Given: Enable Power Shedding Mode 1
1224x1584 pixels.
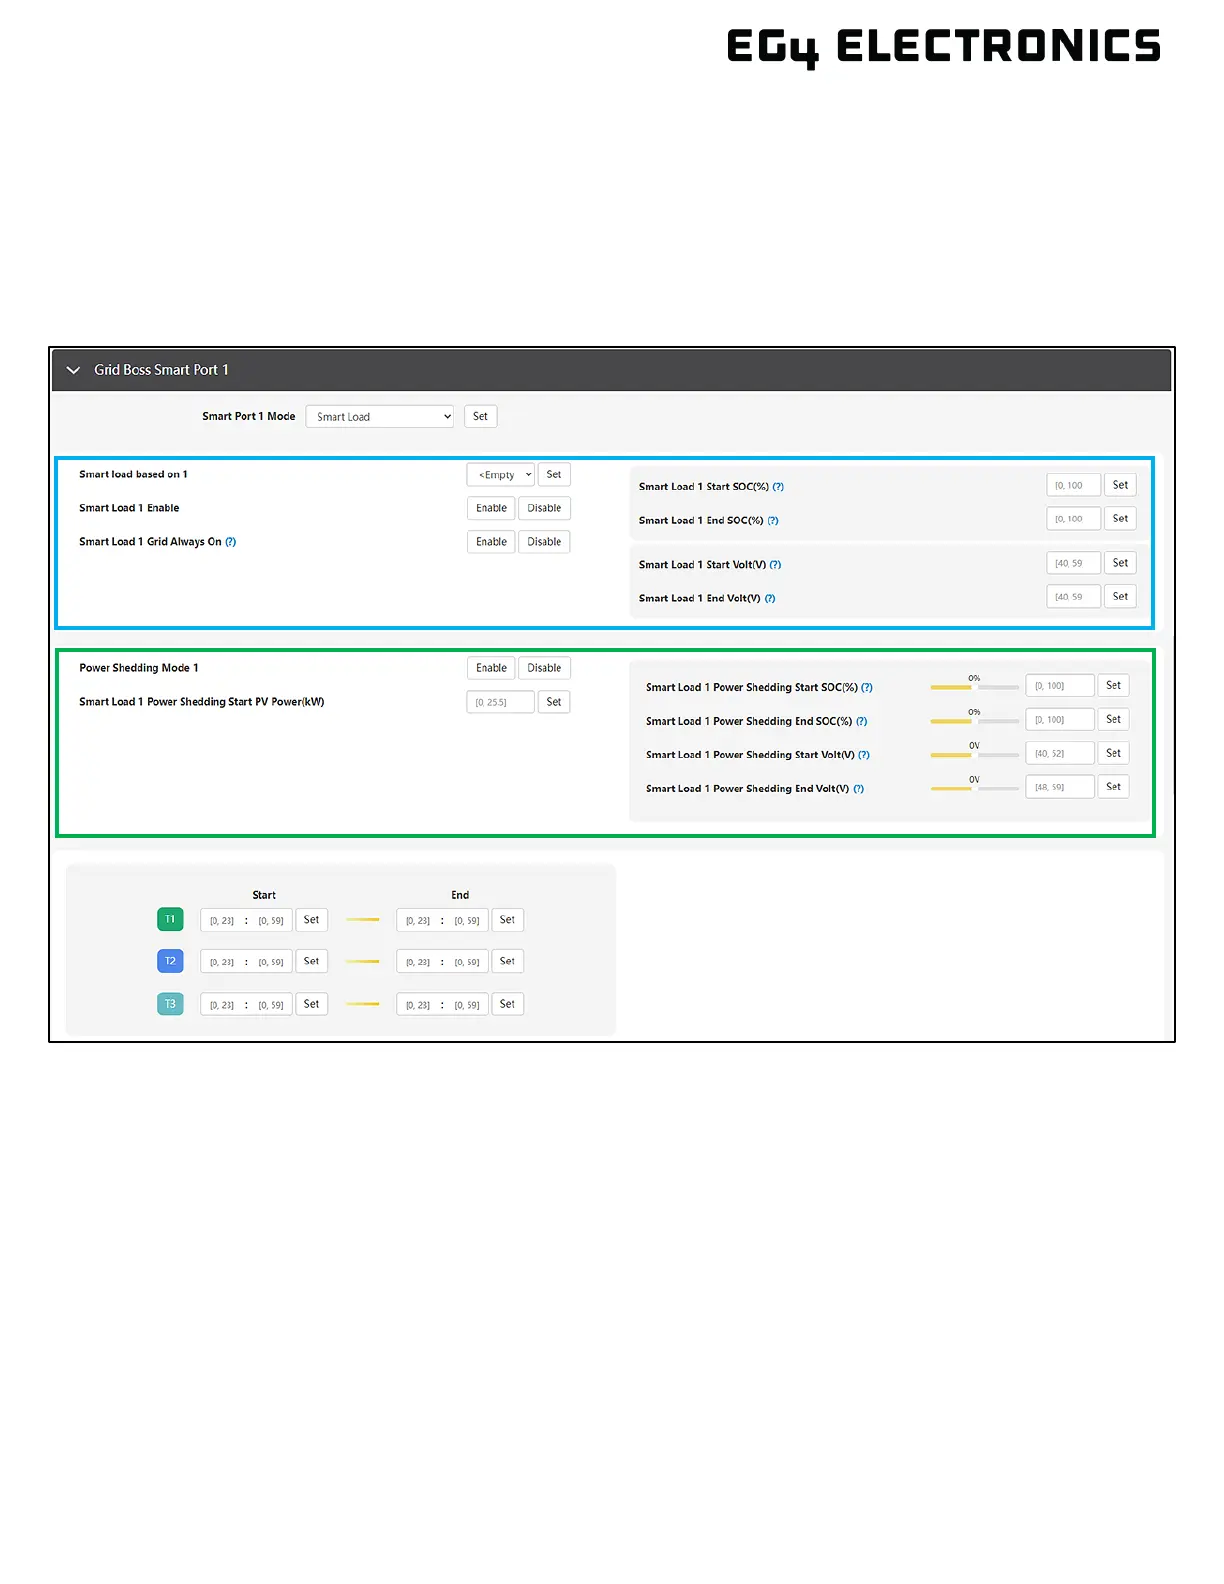Looking at the screenshot, I should click(491, 668).
